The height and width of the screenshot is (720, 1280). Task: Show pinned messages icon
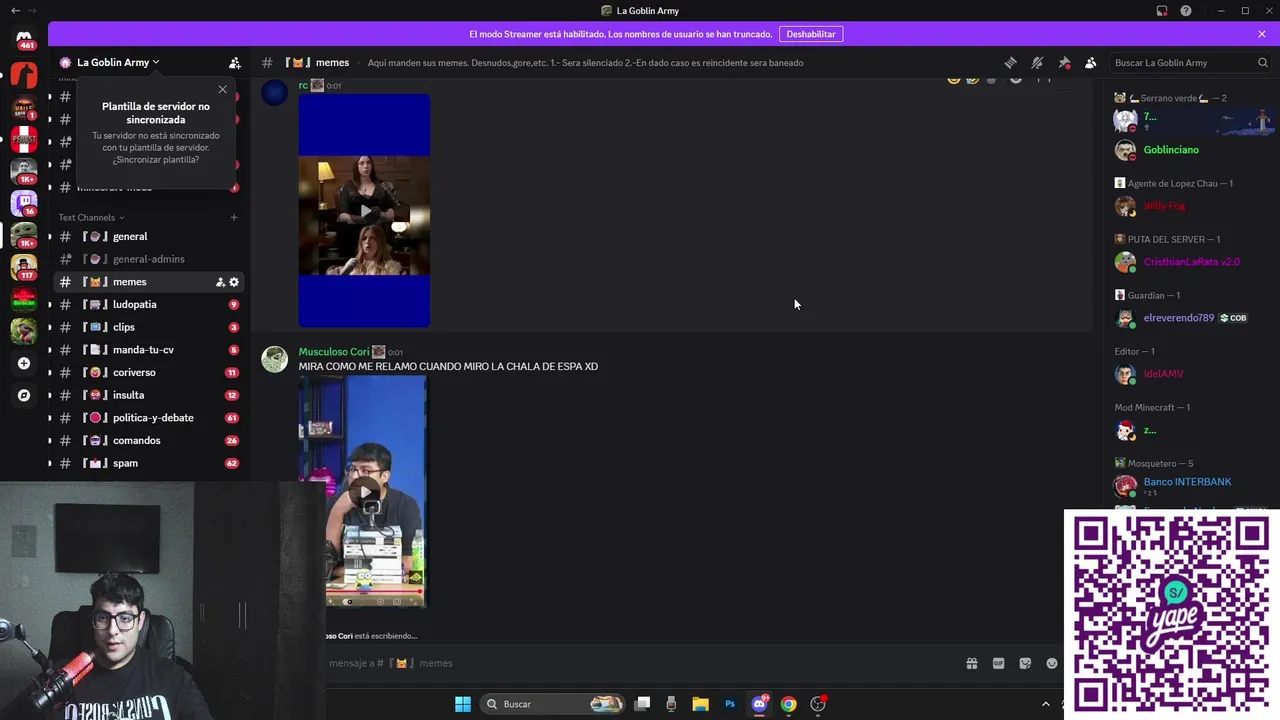coord(1064,62)
